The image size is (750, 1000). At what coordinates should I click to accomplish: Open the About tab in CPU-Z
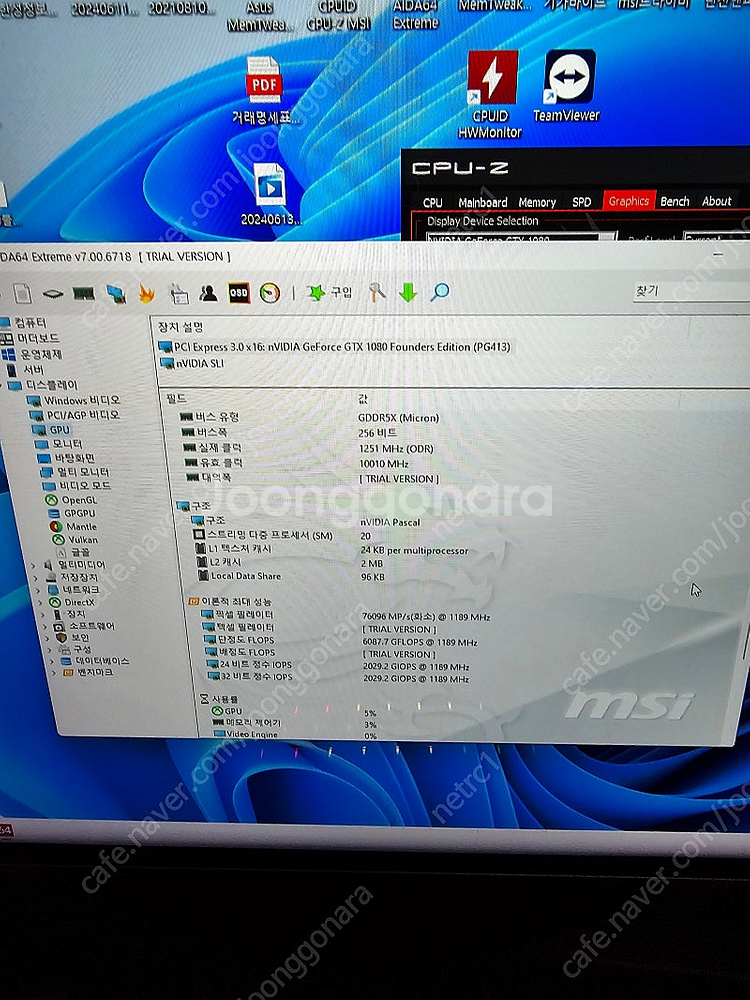pyautogui.click(x=717, y=201)
